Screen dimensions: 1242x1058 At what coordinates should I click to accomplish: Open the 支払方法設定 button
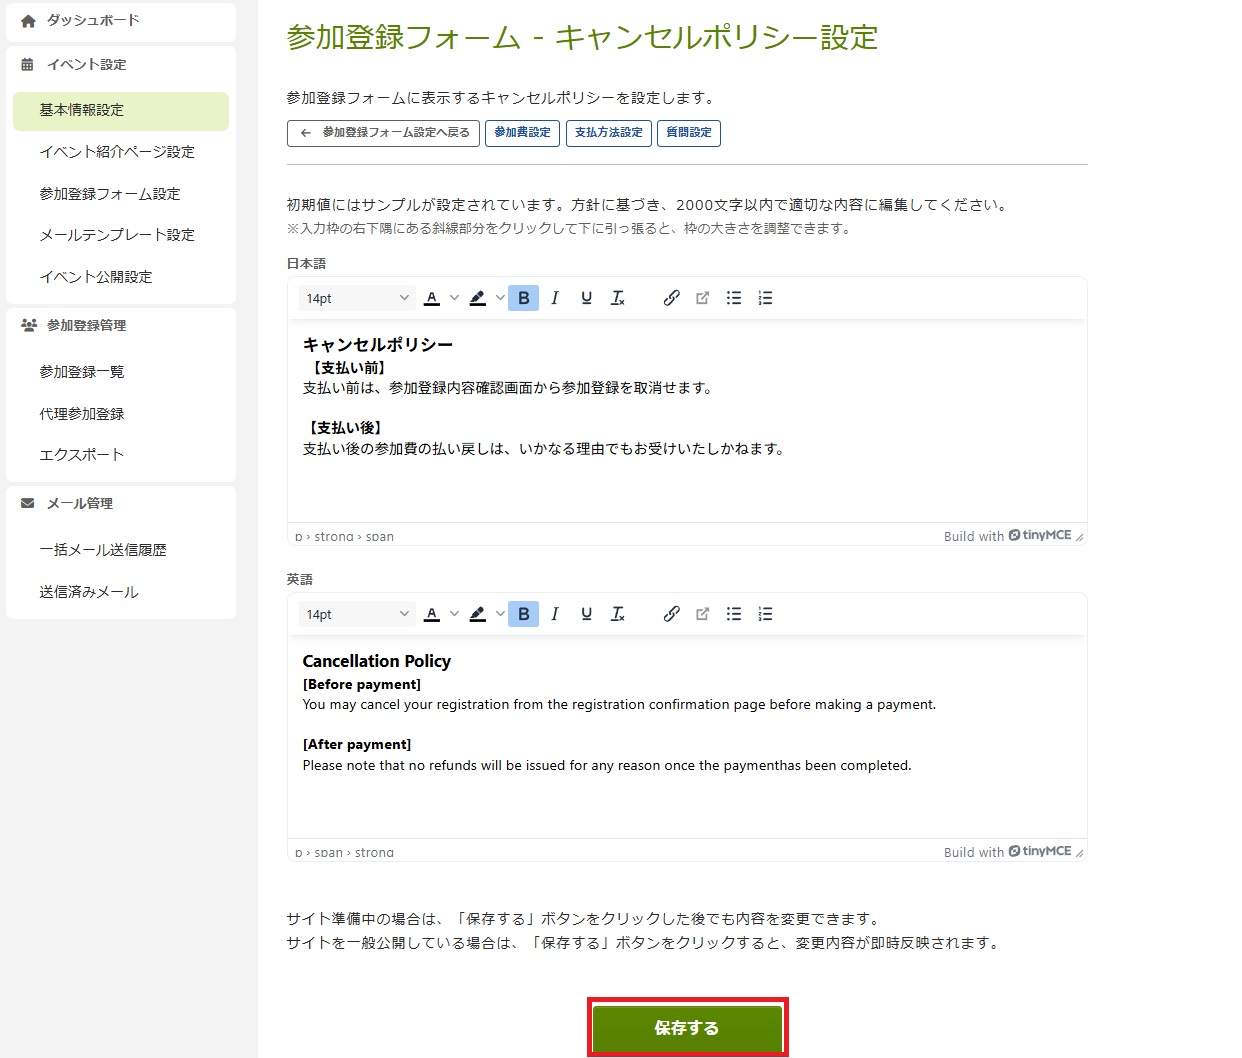(608, 133)
